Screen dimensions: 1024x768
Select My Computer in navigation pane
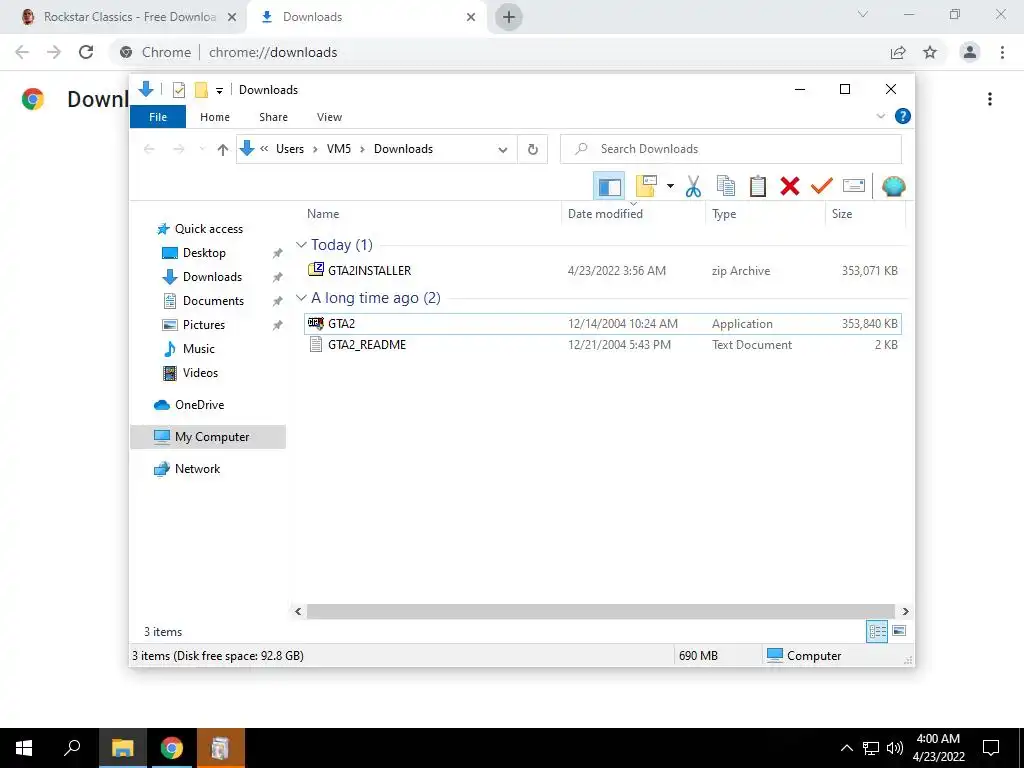coord(208,437)
